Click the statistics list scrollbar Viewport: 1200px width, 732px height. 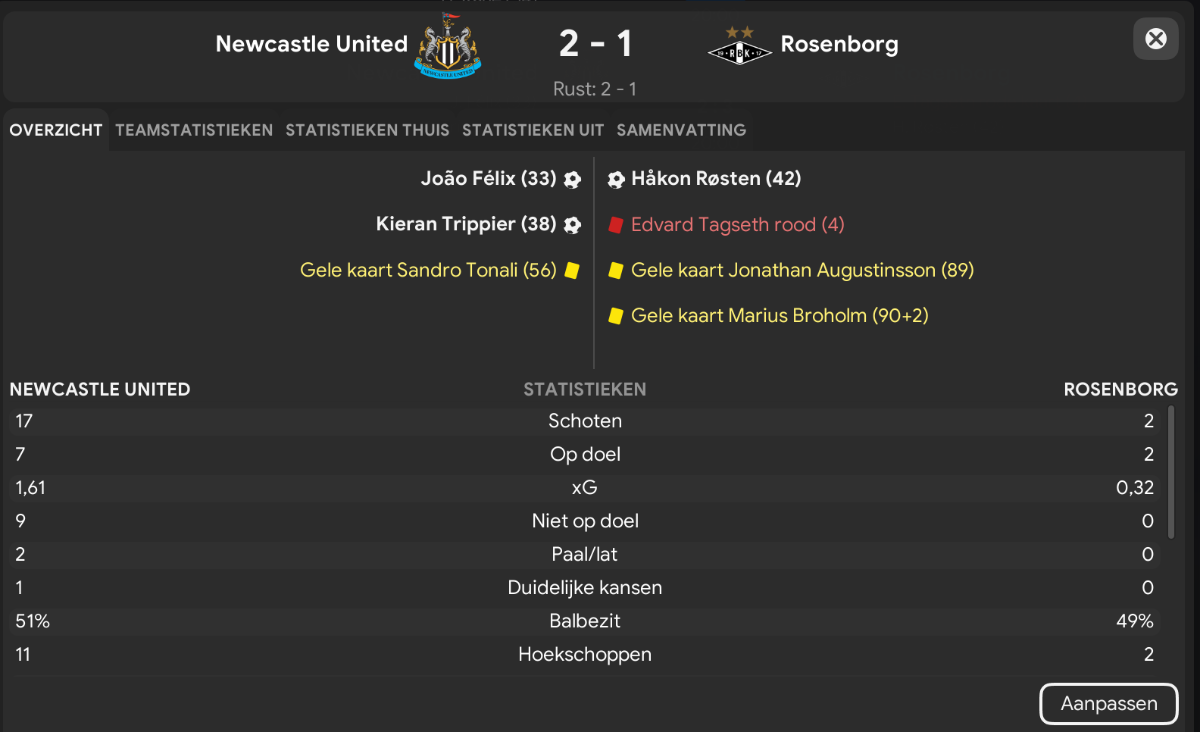[x=1172, y=468]
